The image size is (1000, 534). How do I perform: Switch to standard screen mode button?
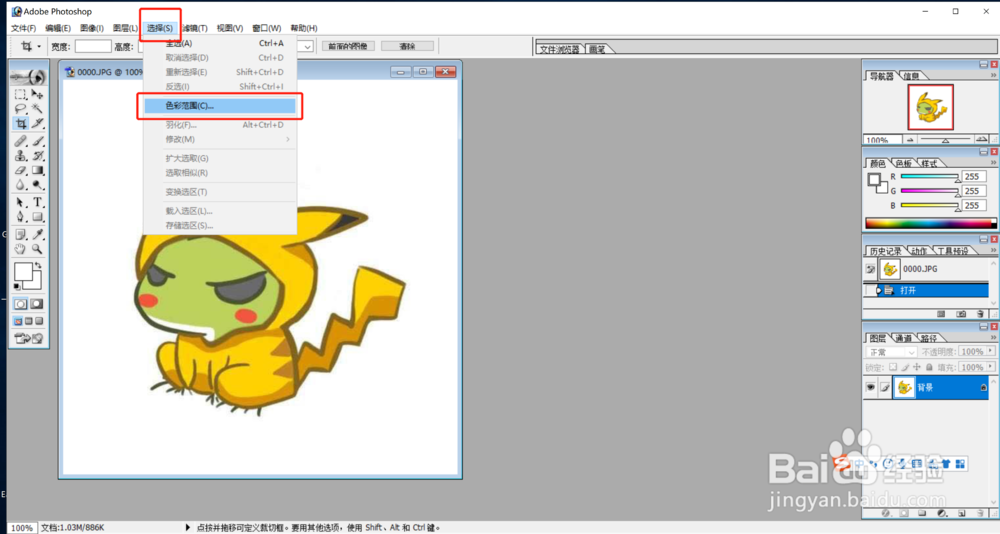[18, 321]
